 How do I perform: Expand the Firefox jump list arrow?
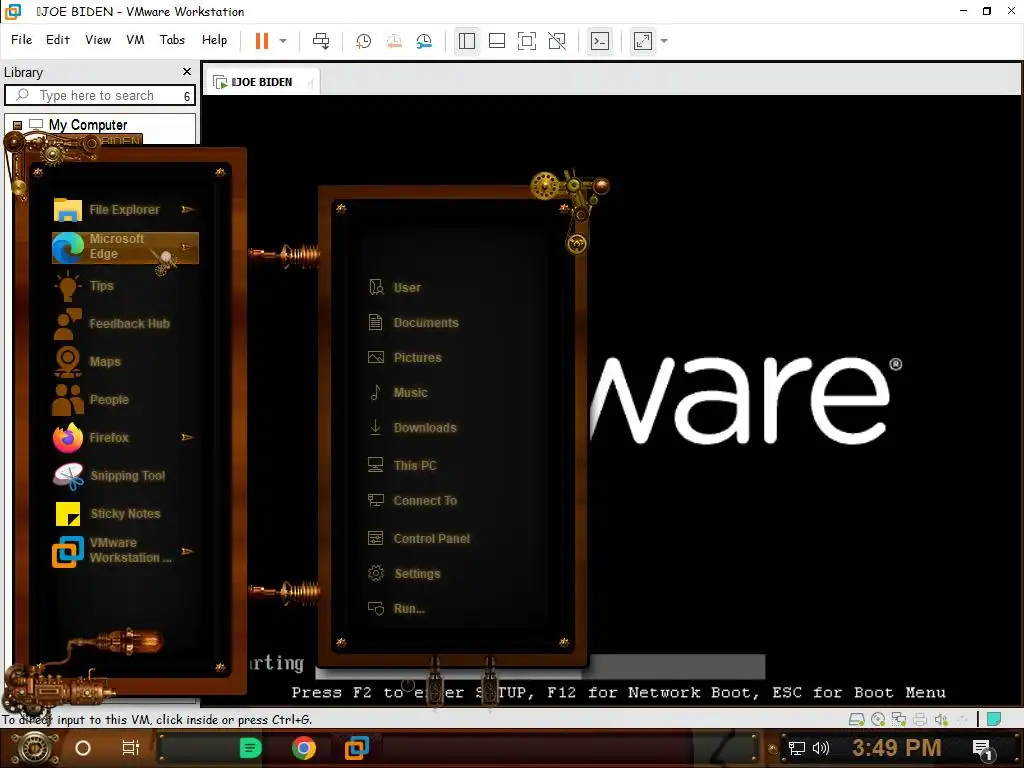point(187,438)
